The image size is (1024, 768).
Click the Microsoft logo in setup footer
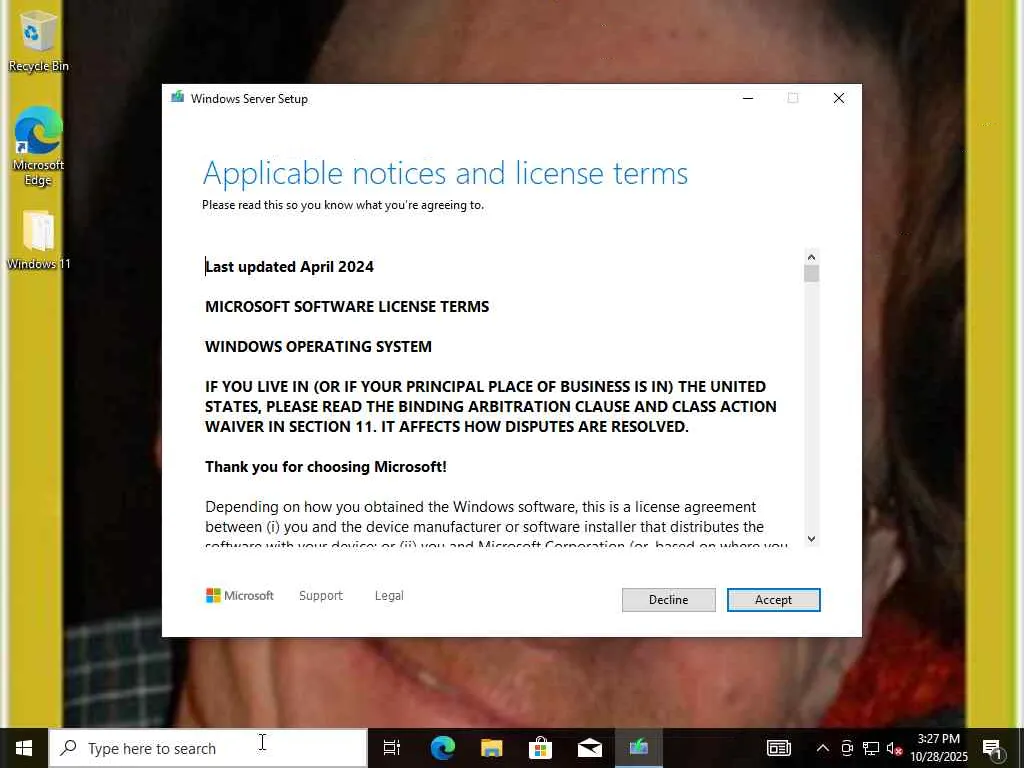point(240,596)
